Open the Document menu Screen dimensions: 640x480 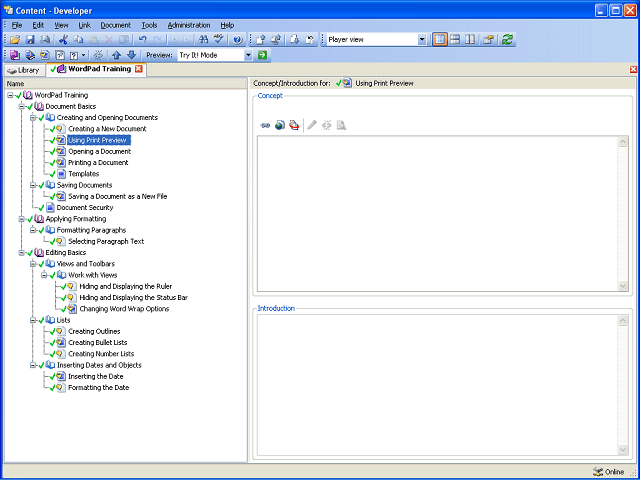(x=116, y=25)
